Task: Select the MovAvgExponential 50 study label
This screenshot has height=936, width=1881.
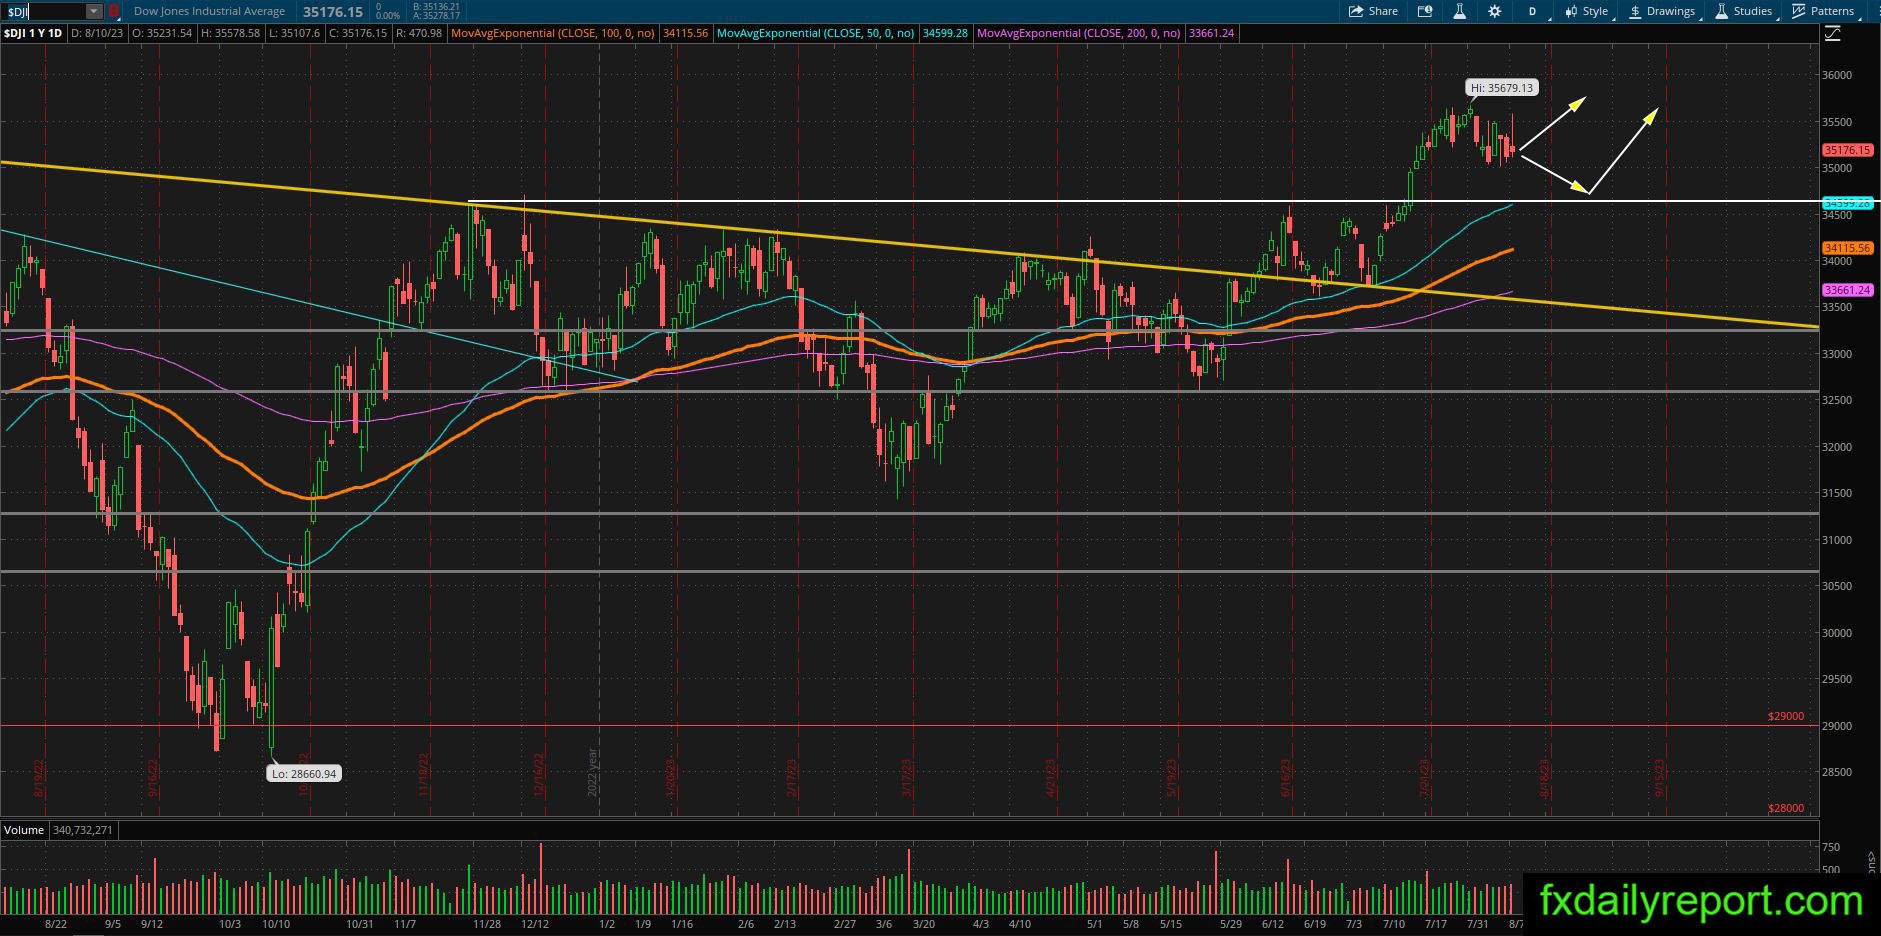Action: point(816,33)
